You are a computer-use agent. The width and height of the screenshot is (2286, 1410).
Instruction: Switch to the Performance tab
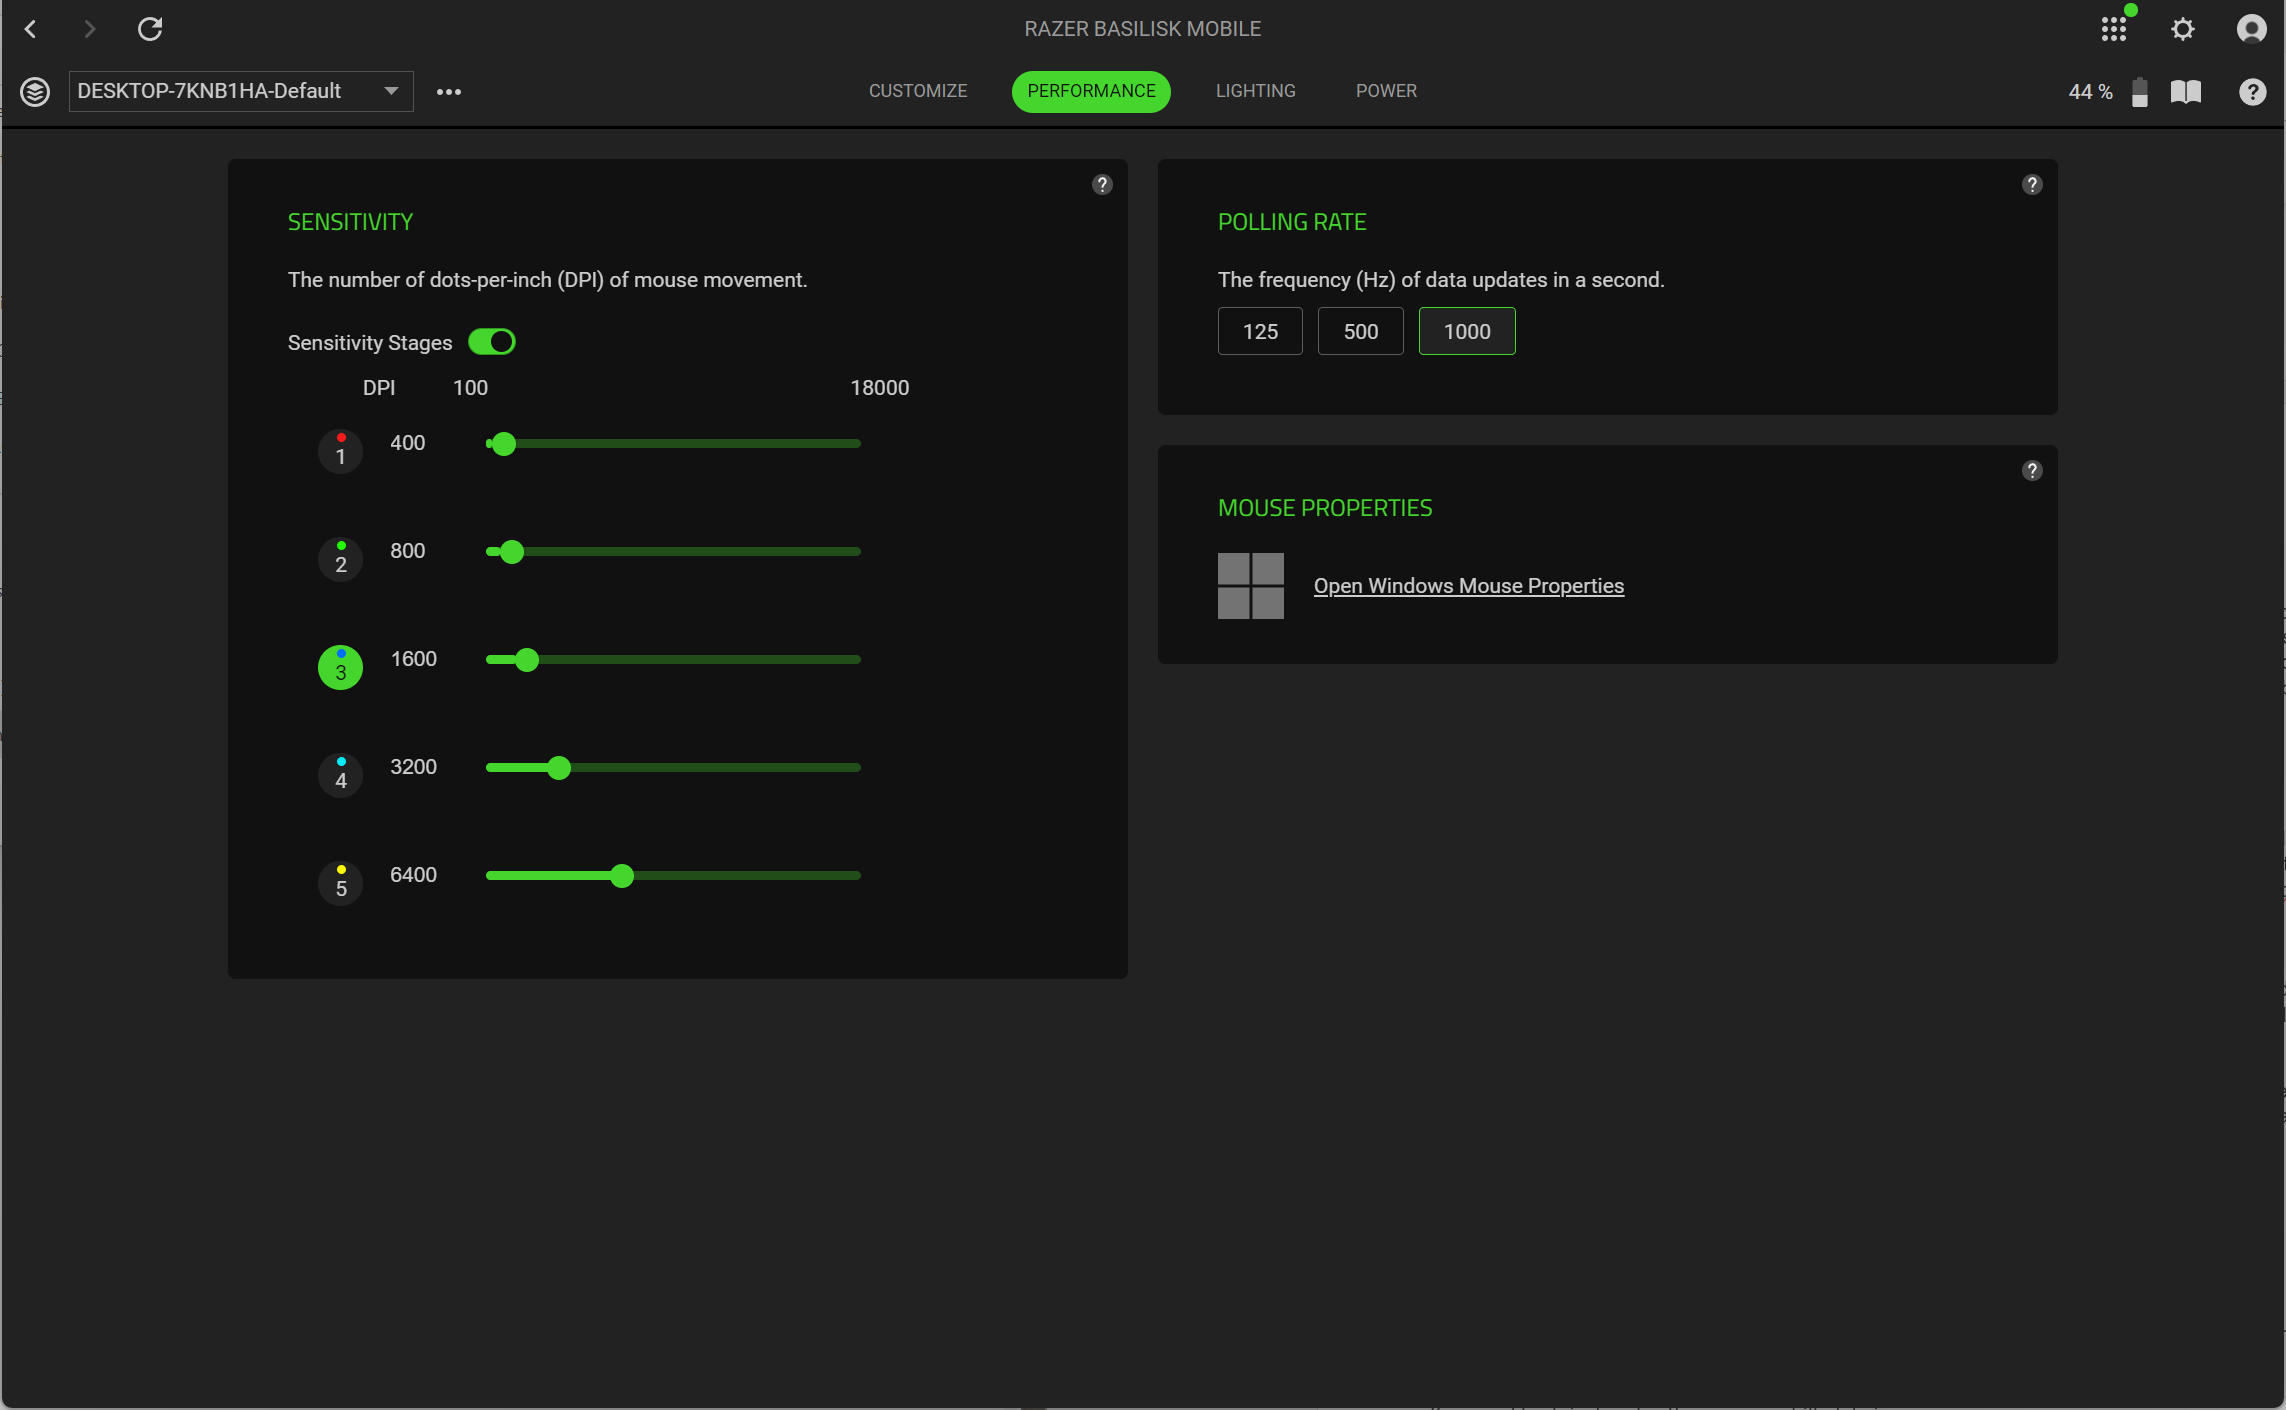tap(1091, 91)
